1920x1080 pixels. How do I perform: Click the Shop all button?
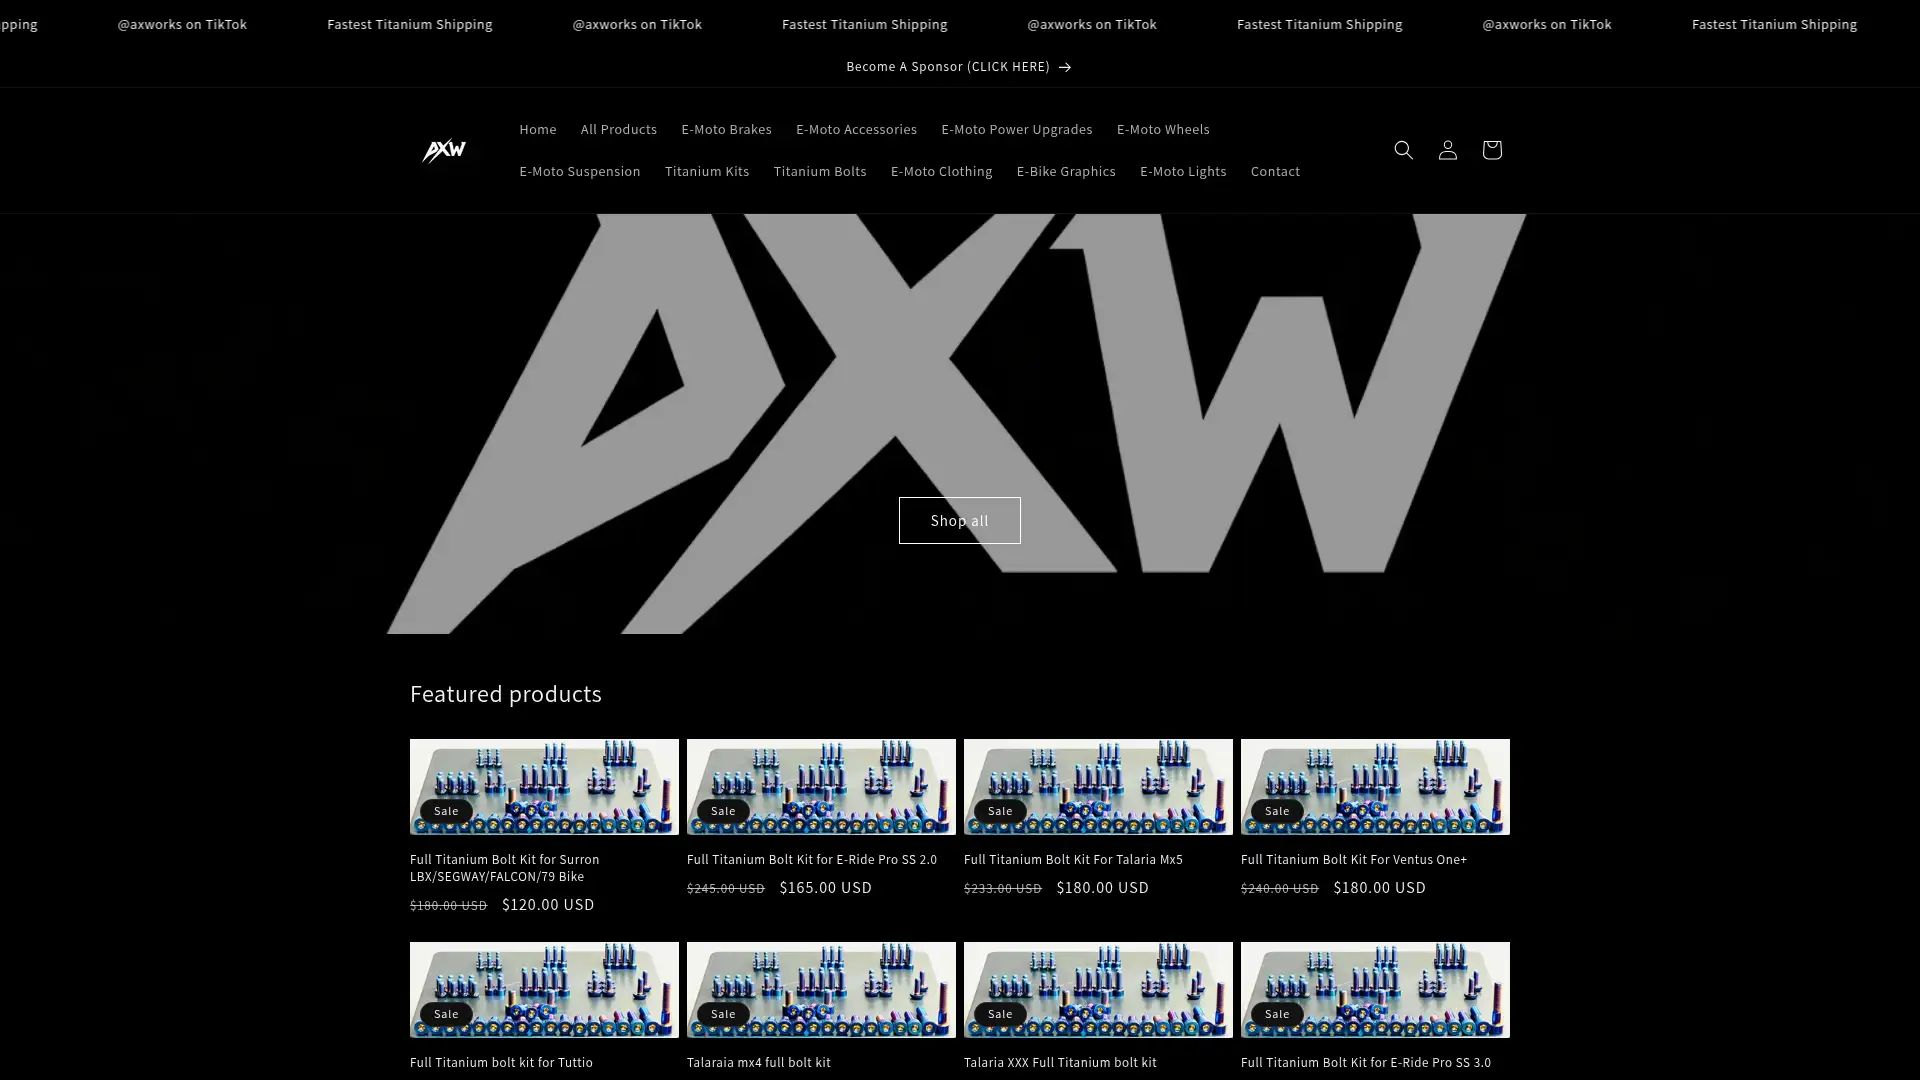(x=959, y=520)
